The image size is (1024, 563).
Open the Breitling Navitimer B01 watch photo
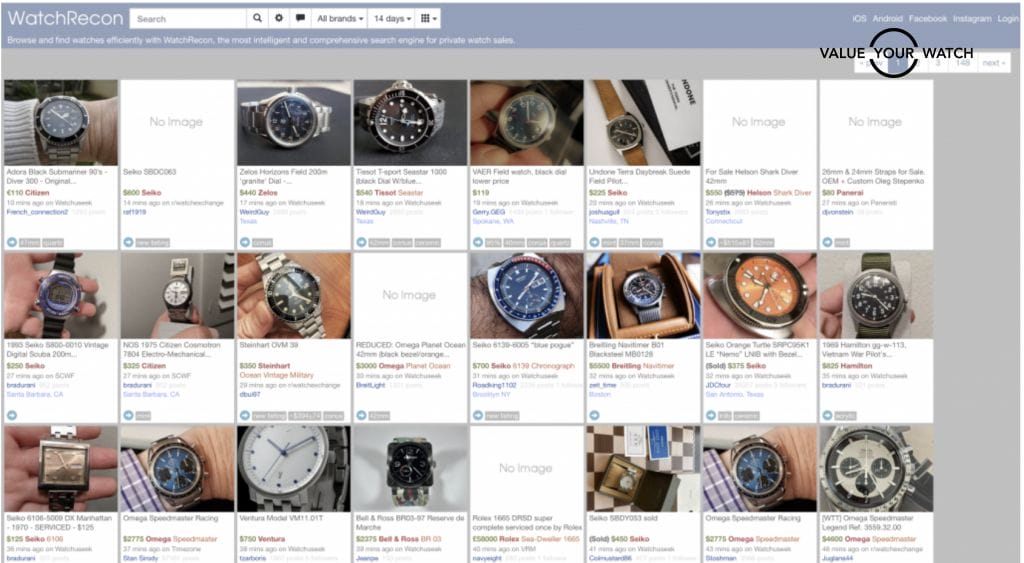click(x=642, y=295)
